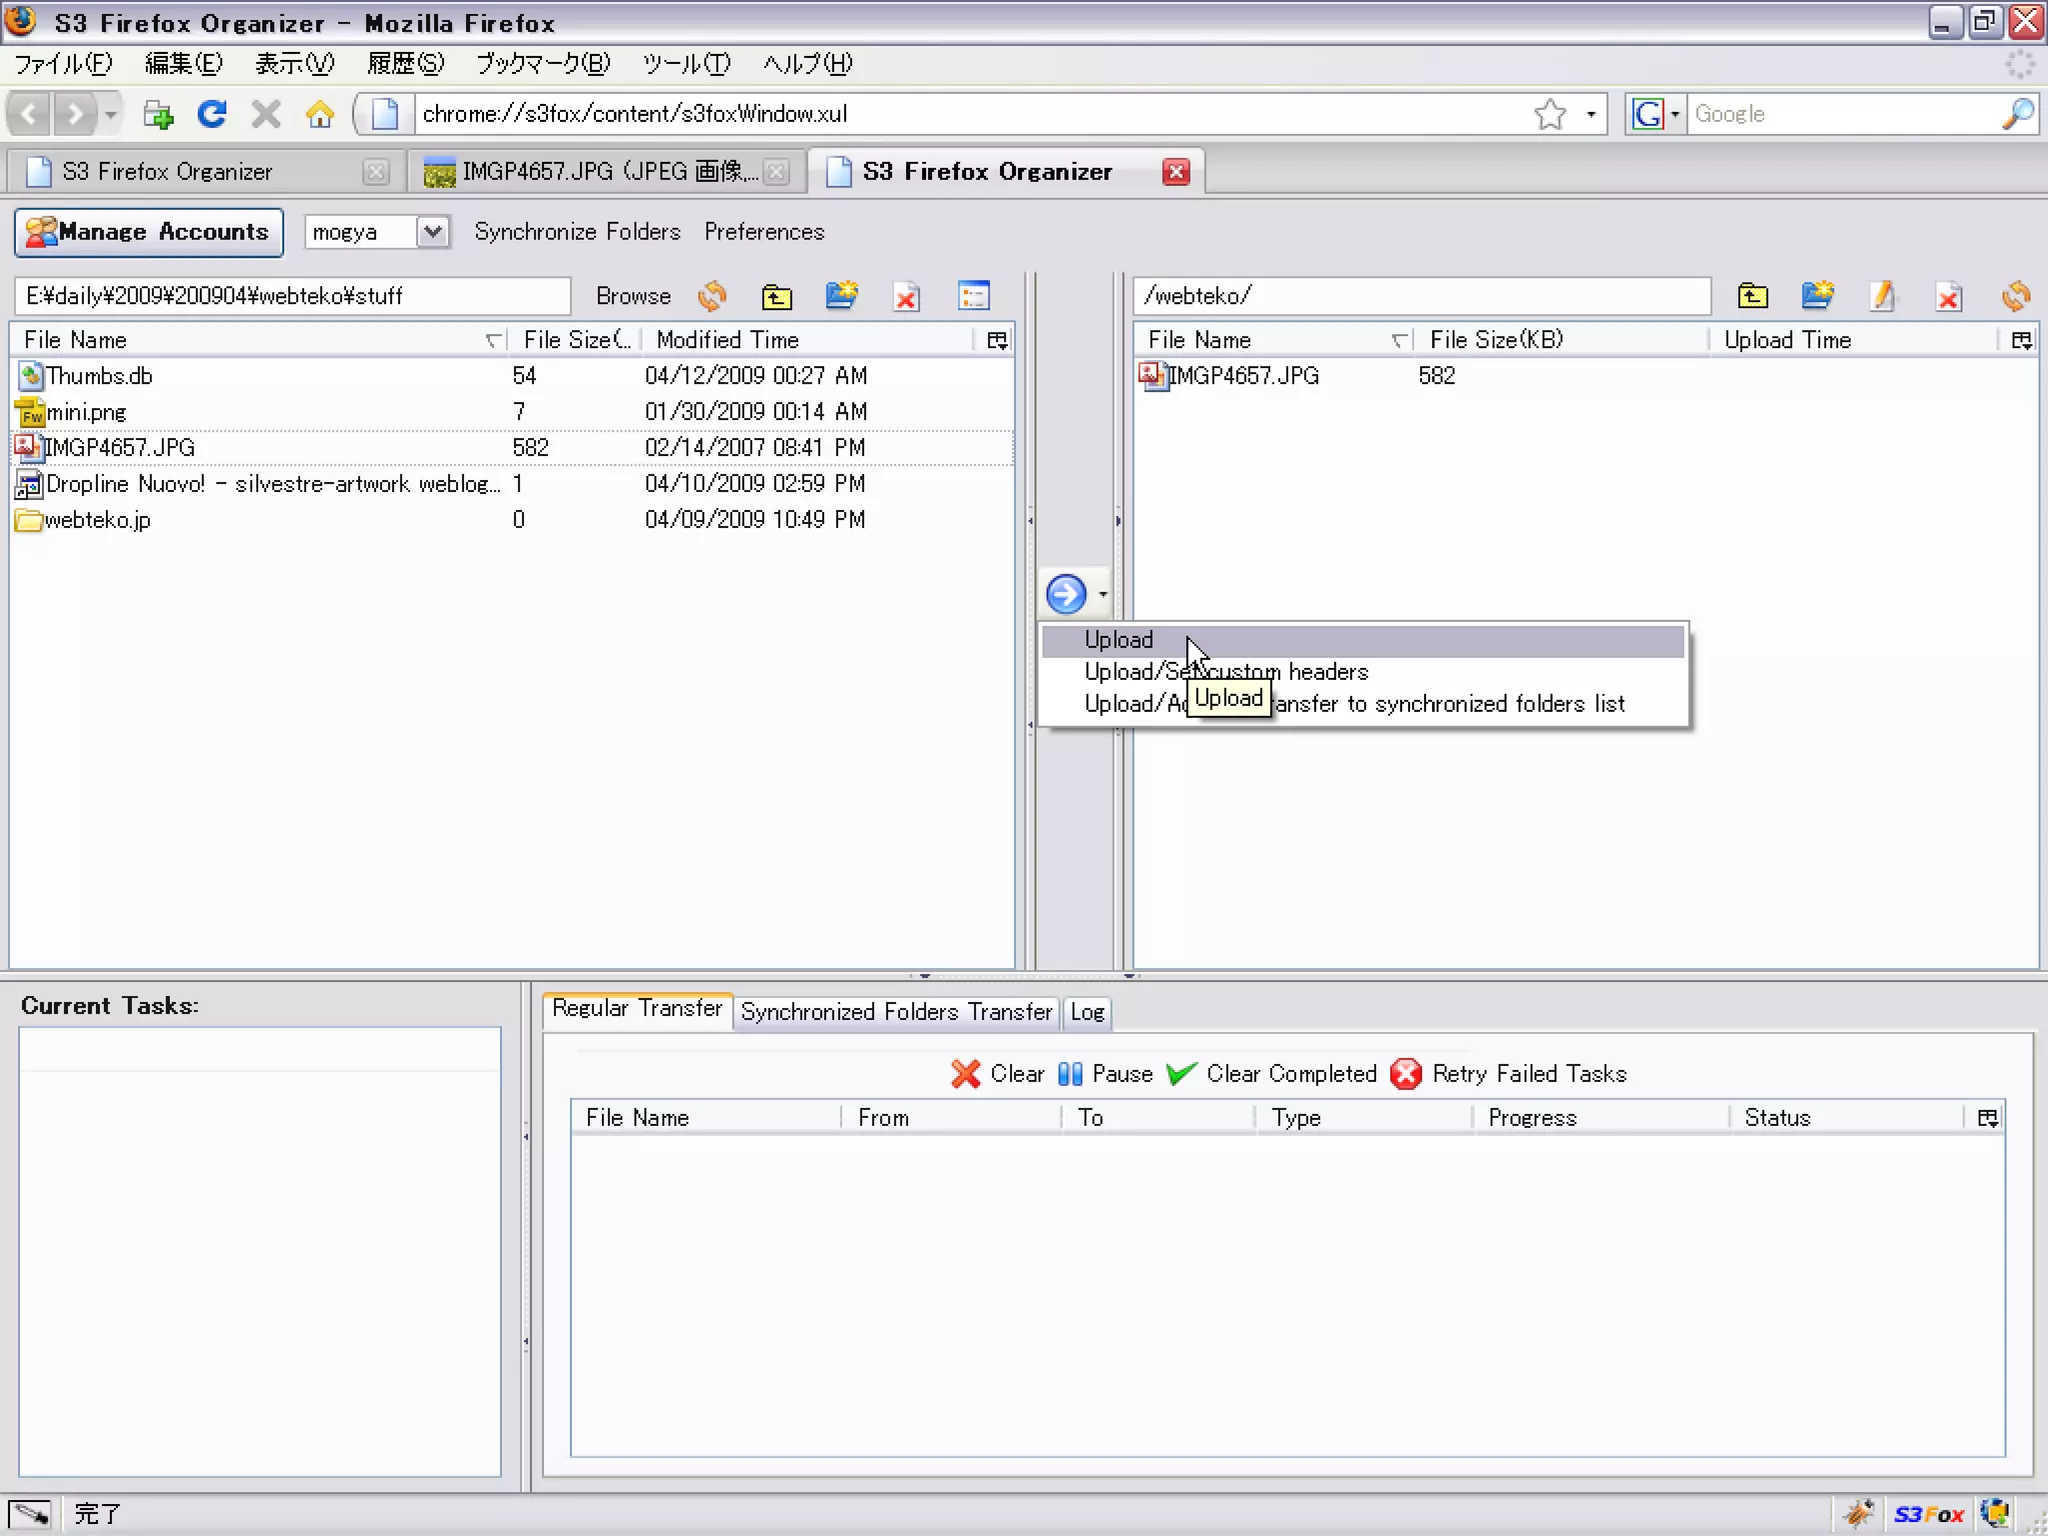Open the Log tab

tap(1087, 1012)
